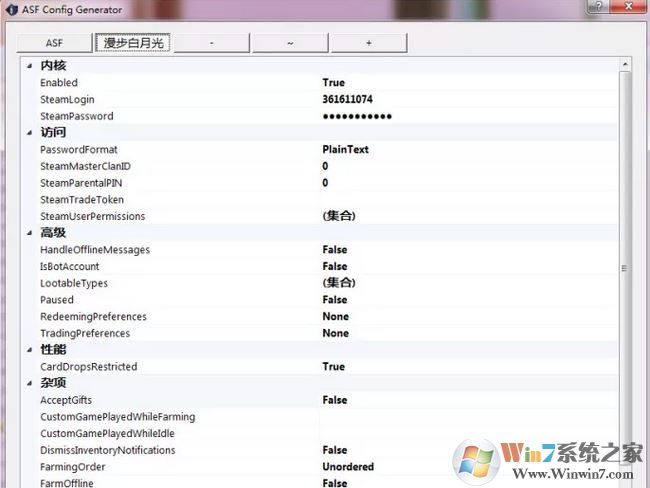The image size is (650, 488).
Task: Click the vertical scrollbar thumb
Action: (x=625, y=269)
